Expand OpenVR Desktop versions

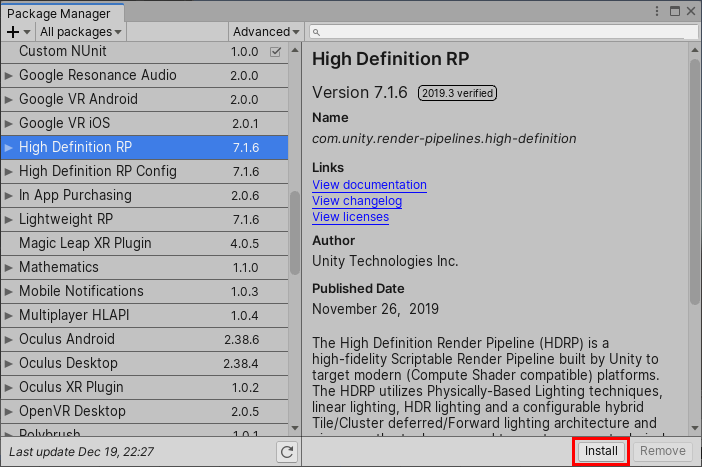click(9, 411)
